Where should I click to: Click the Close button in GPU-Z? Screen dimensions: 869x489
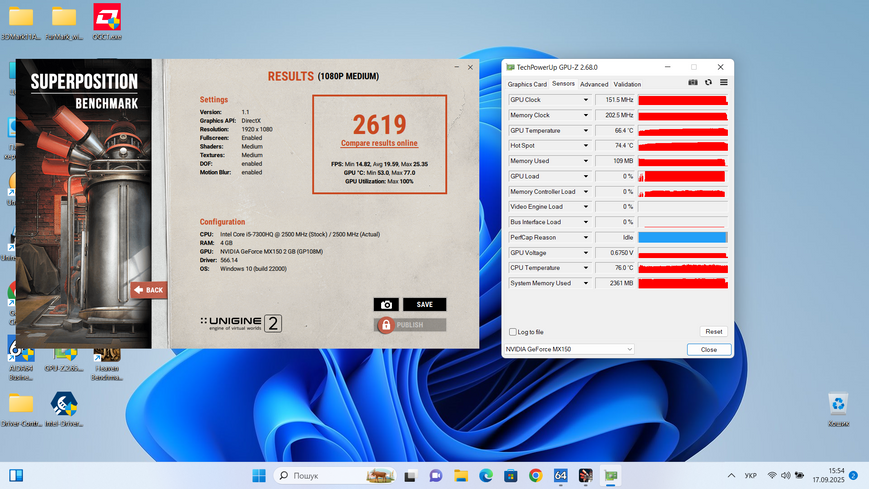(709, 350)
